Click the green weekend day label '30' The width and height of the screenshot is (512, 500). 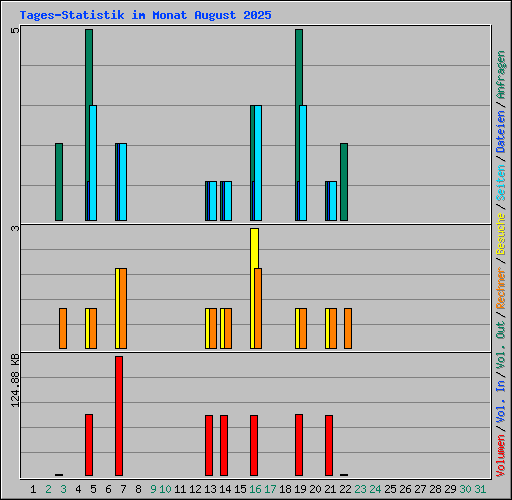coord(465,489)
